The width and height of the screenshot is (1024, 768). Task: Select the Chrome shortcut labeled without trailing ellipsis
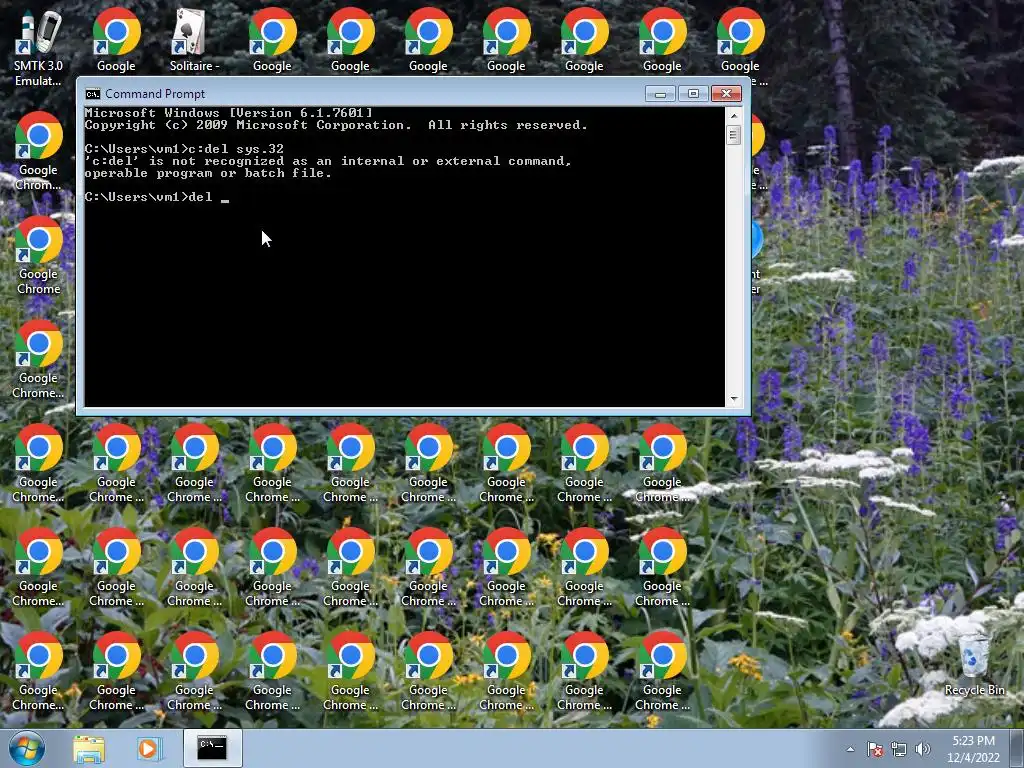coord(38,255)
